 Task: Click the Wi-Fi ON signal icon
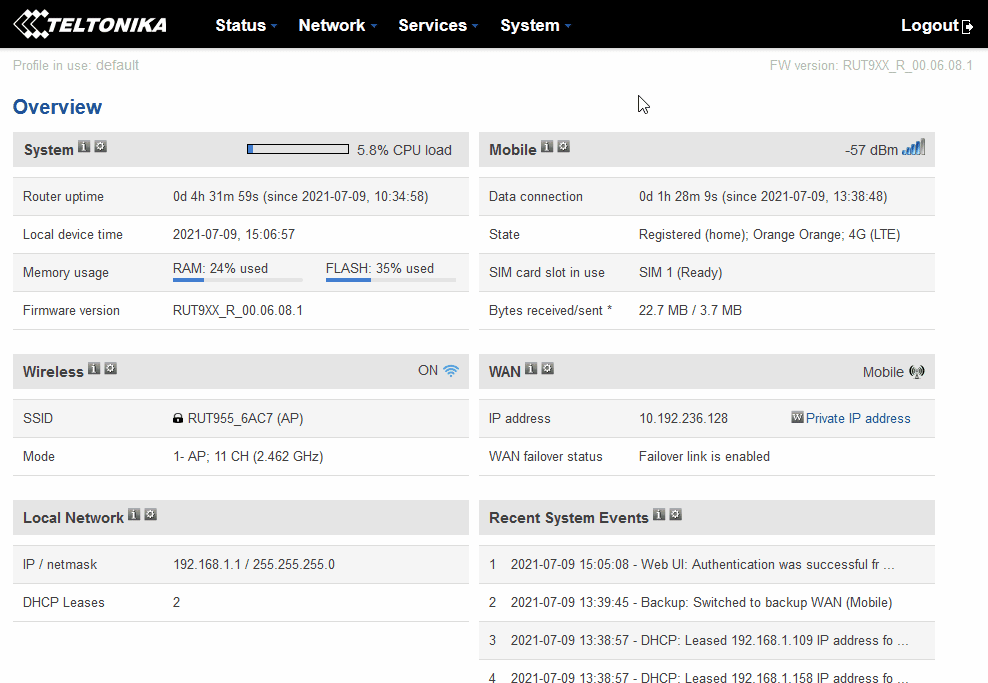[451, 371]
